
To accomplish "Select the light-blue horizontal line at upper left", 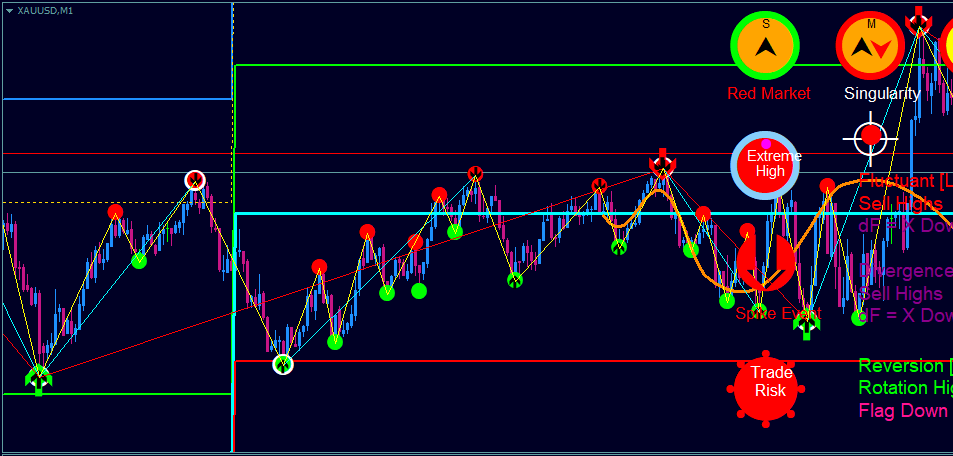I will pos(117,98).
